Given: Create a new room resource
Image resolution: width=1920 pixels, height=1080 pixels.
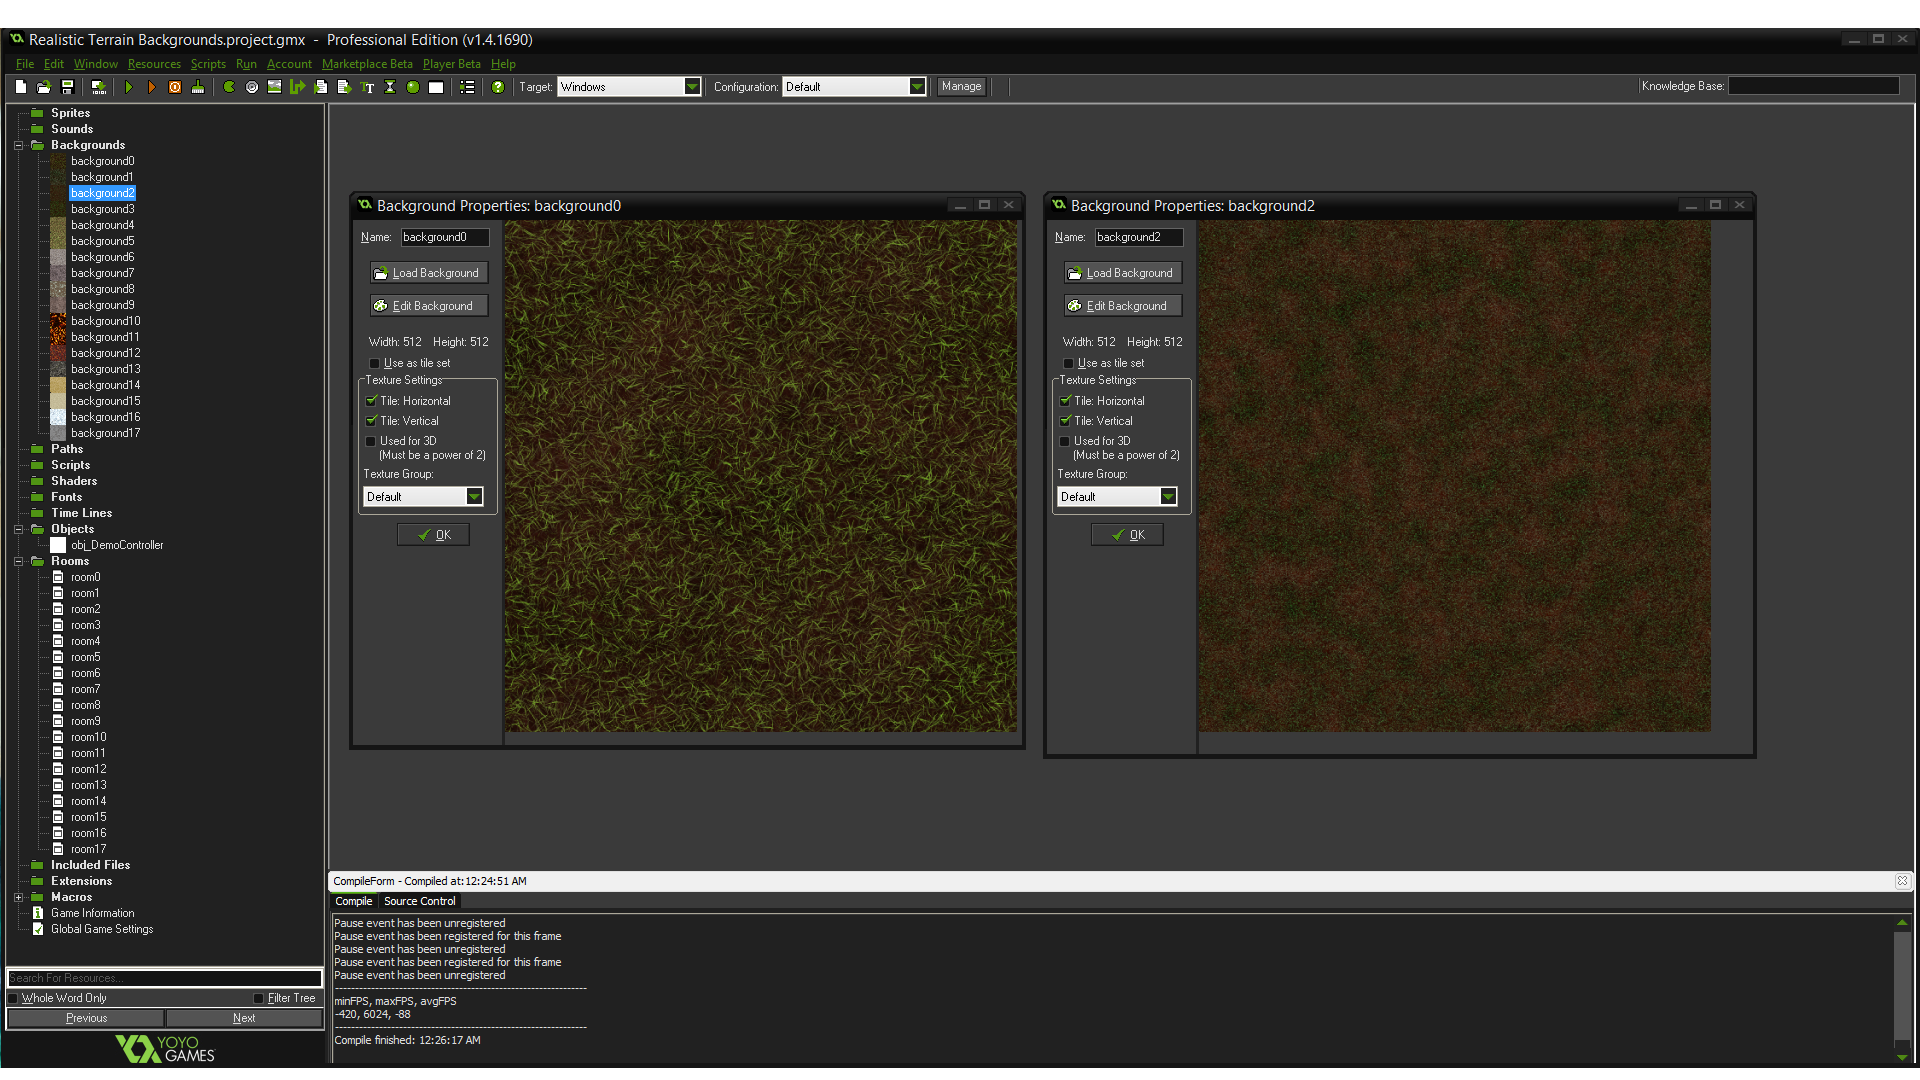Looking at the screenshot, I should [436, 87].
